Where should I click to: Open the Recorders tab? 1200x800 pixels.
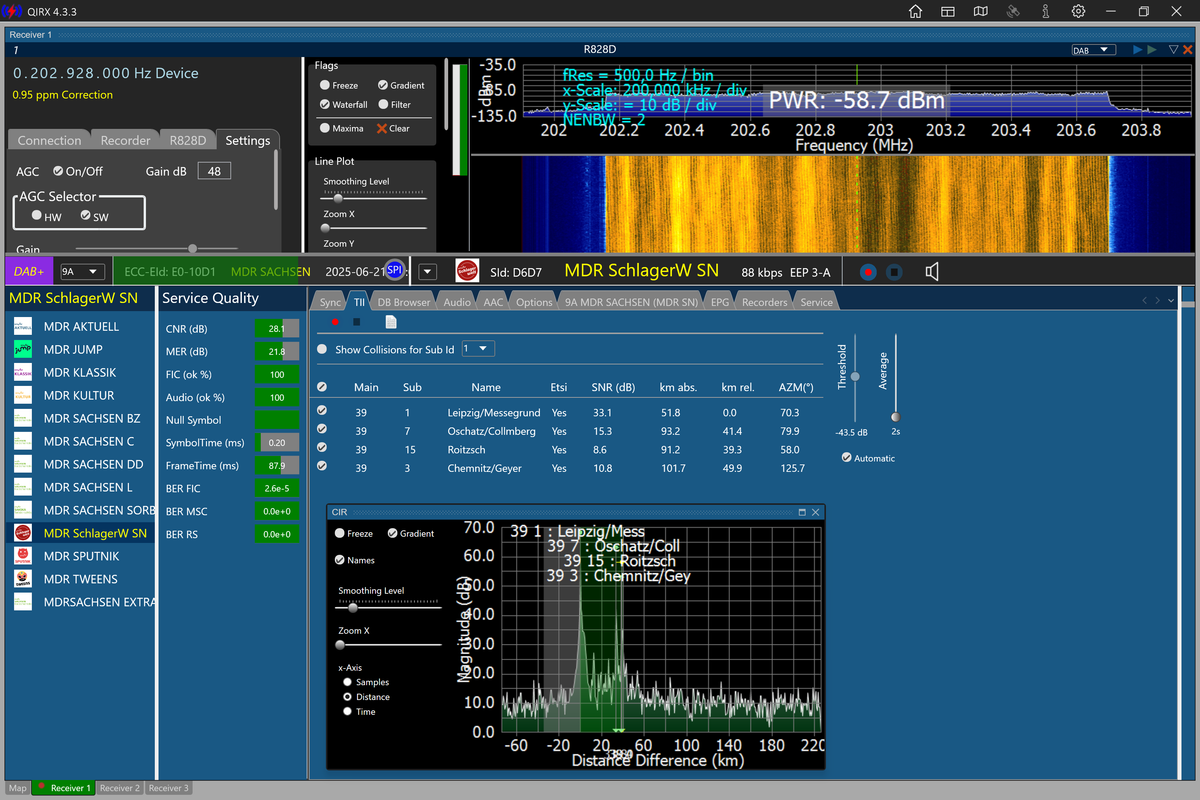point(764,302)
